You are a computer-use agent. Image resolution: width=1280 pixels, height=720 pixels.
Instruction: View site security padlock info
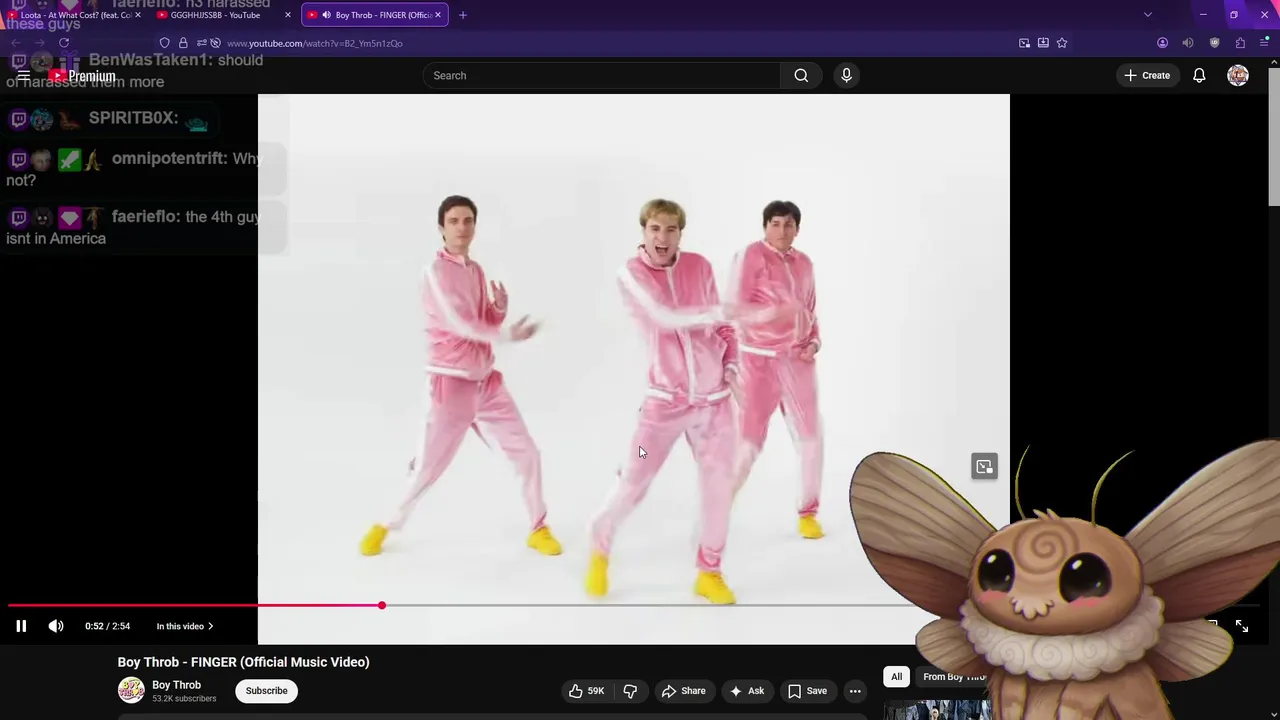183,43
